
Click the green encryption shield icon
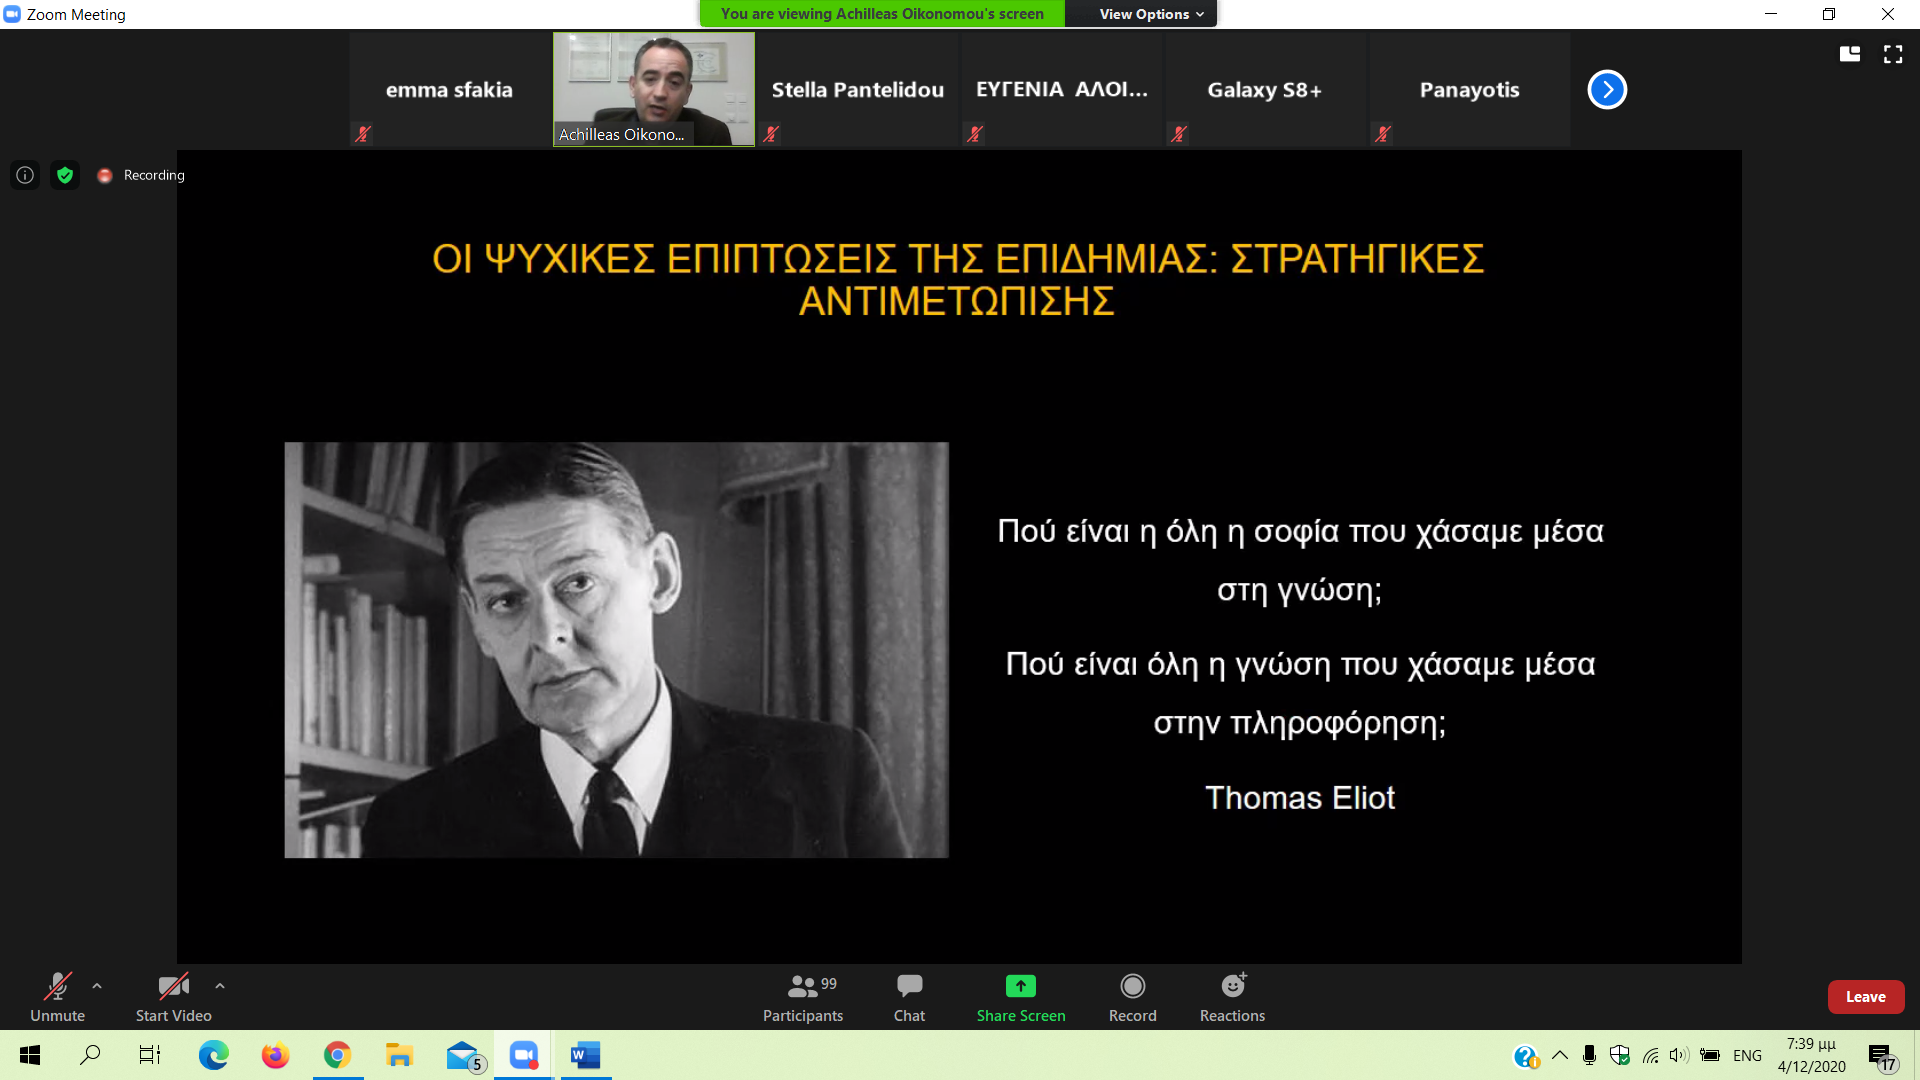click(x=65, y=175)
